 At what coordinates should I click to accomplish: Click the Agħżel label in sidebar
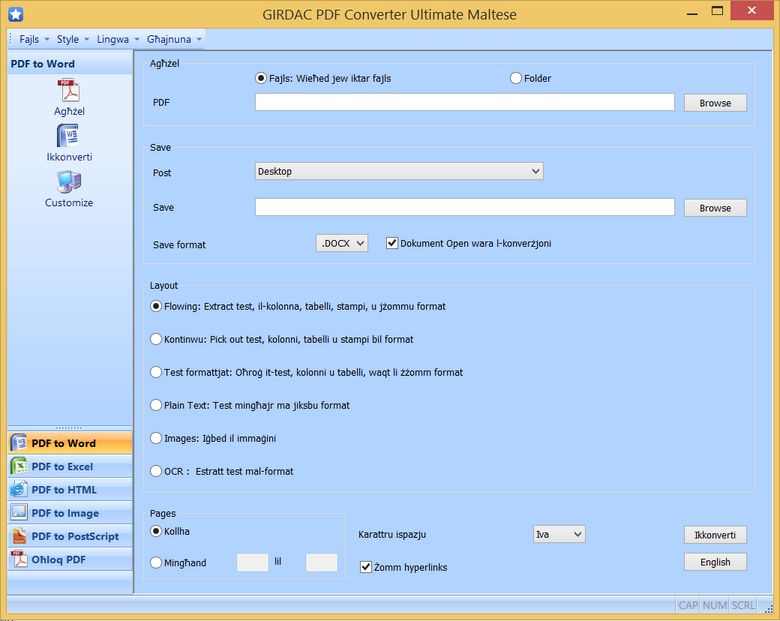[69, 111]
